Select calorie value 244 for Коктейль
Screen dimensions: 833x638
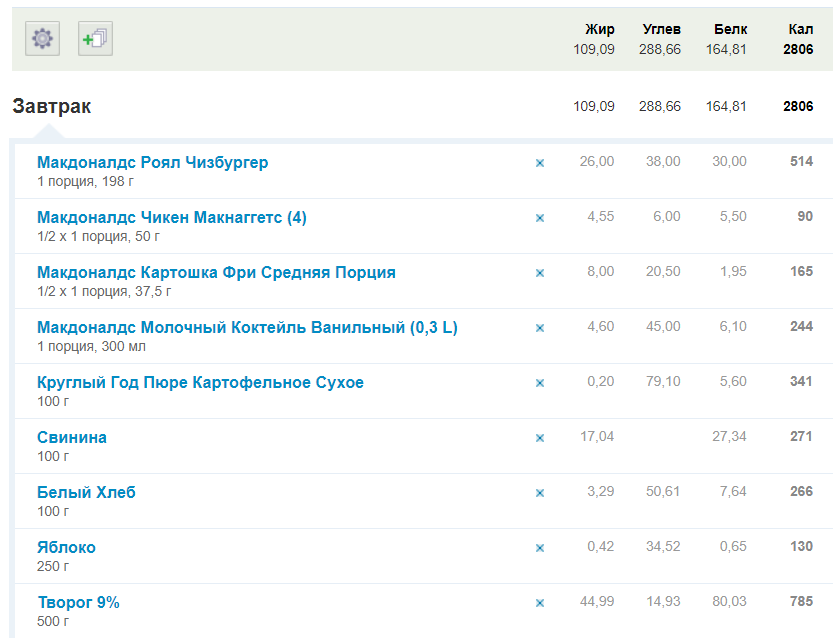[x=802, y=326]
